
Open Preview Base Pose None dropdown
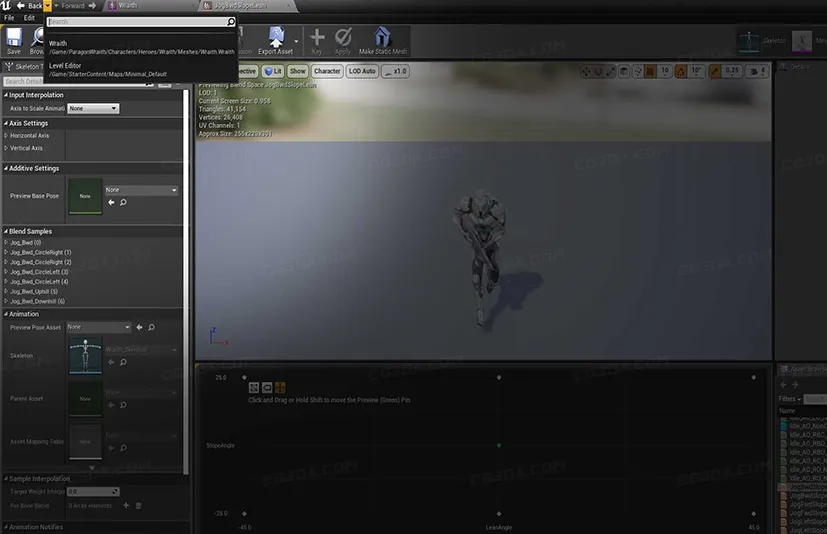pos(141,190)
